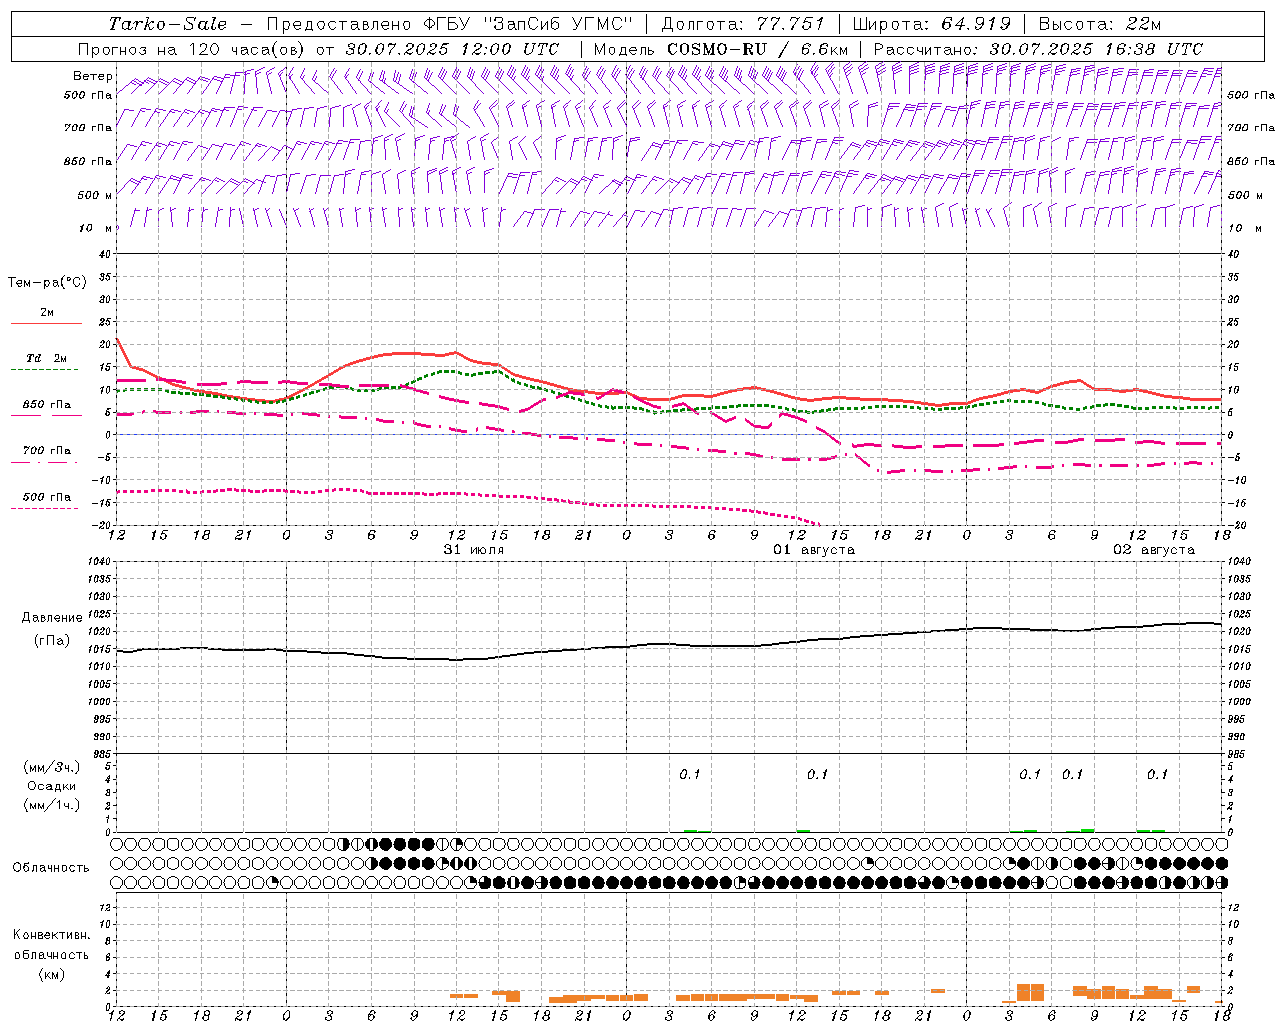Click the Td 2м dew point legend entry
The width and height of the screenshot is (1280, 1024).
47,358
